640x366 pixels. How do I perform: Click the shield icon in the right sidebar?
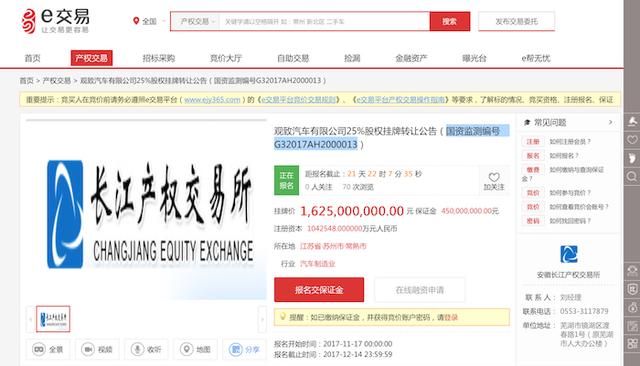(x=632, y=289)
